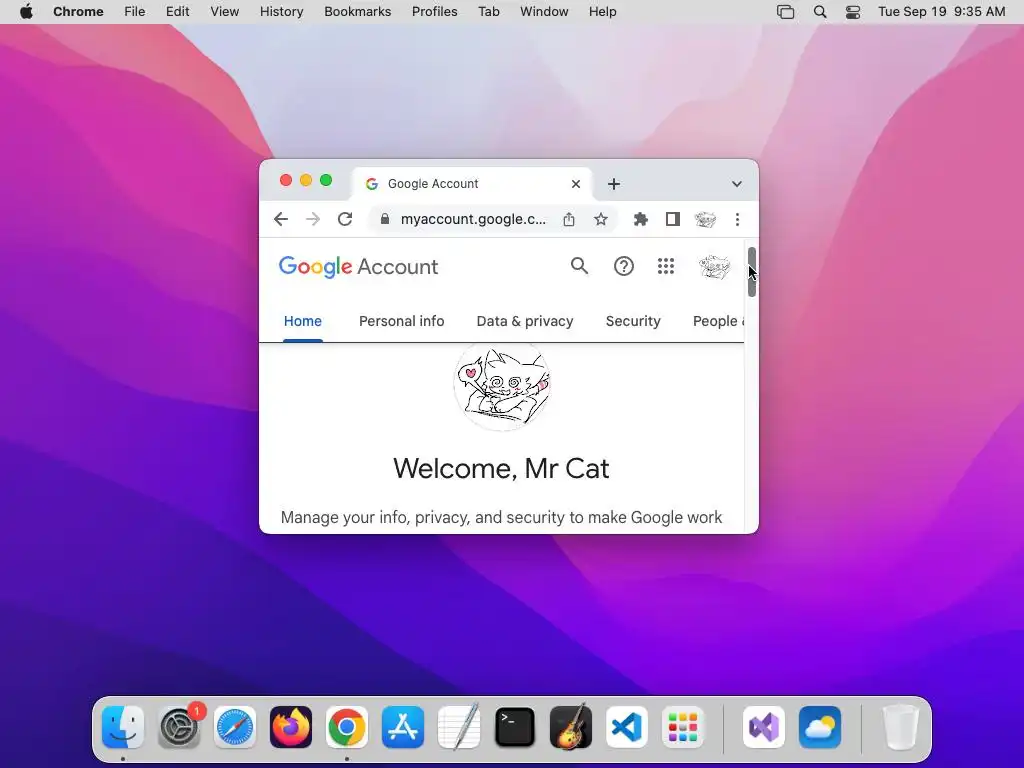1024x768 pixels.
Task: Click the date and time in menu bar
Action: click(941, 12)
